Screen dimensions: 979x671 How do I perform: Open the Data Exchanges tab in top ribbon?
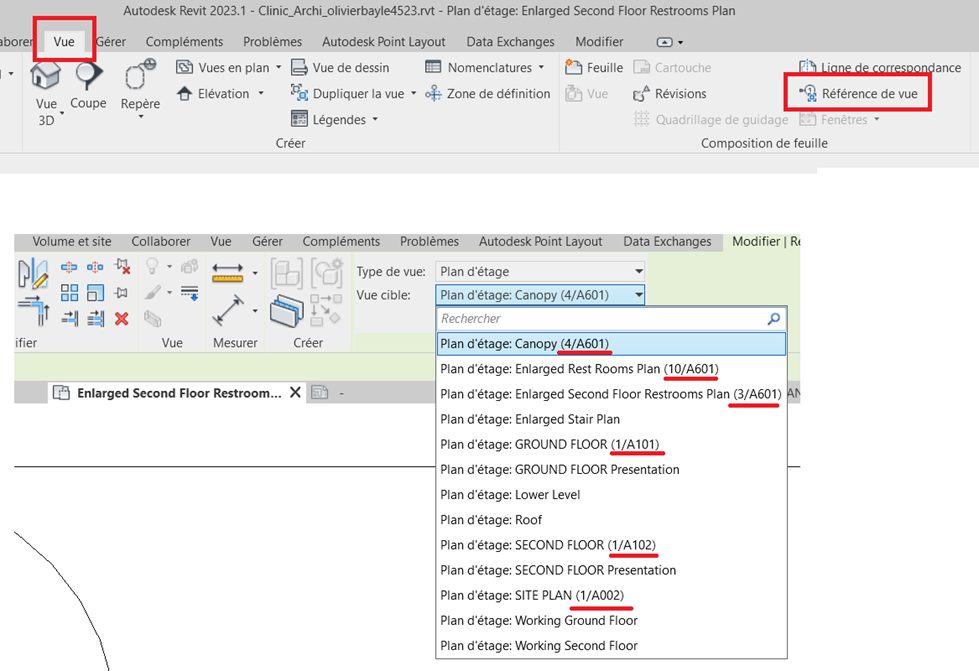click(510, 42)
